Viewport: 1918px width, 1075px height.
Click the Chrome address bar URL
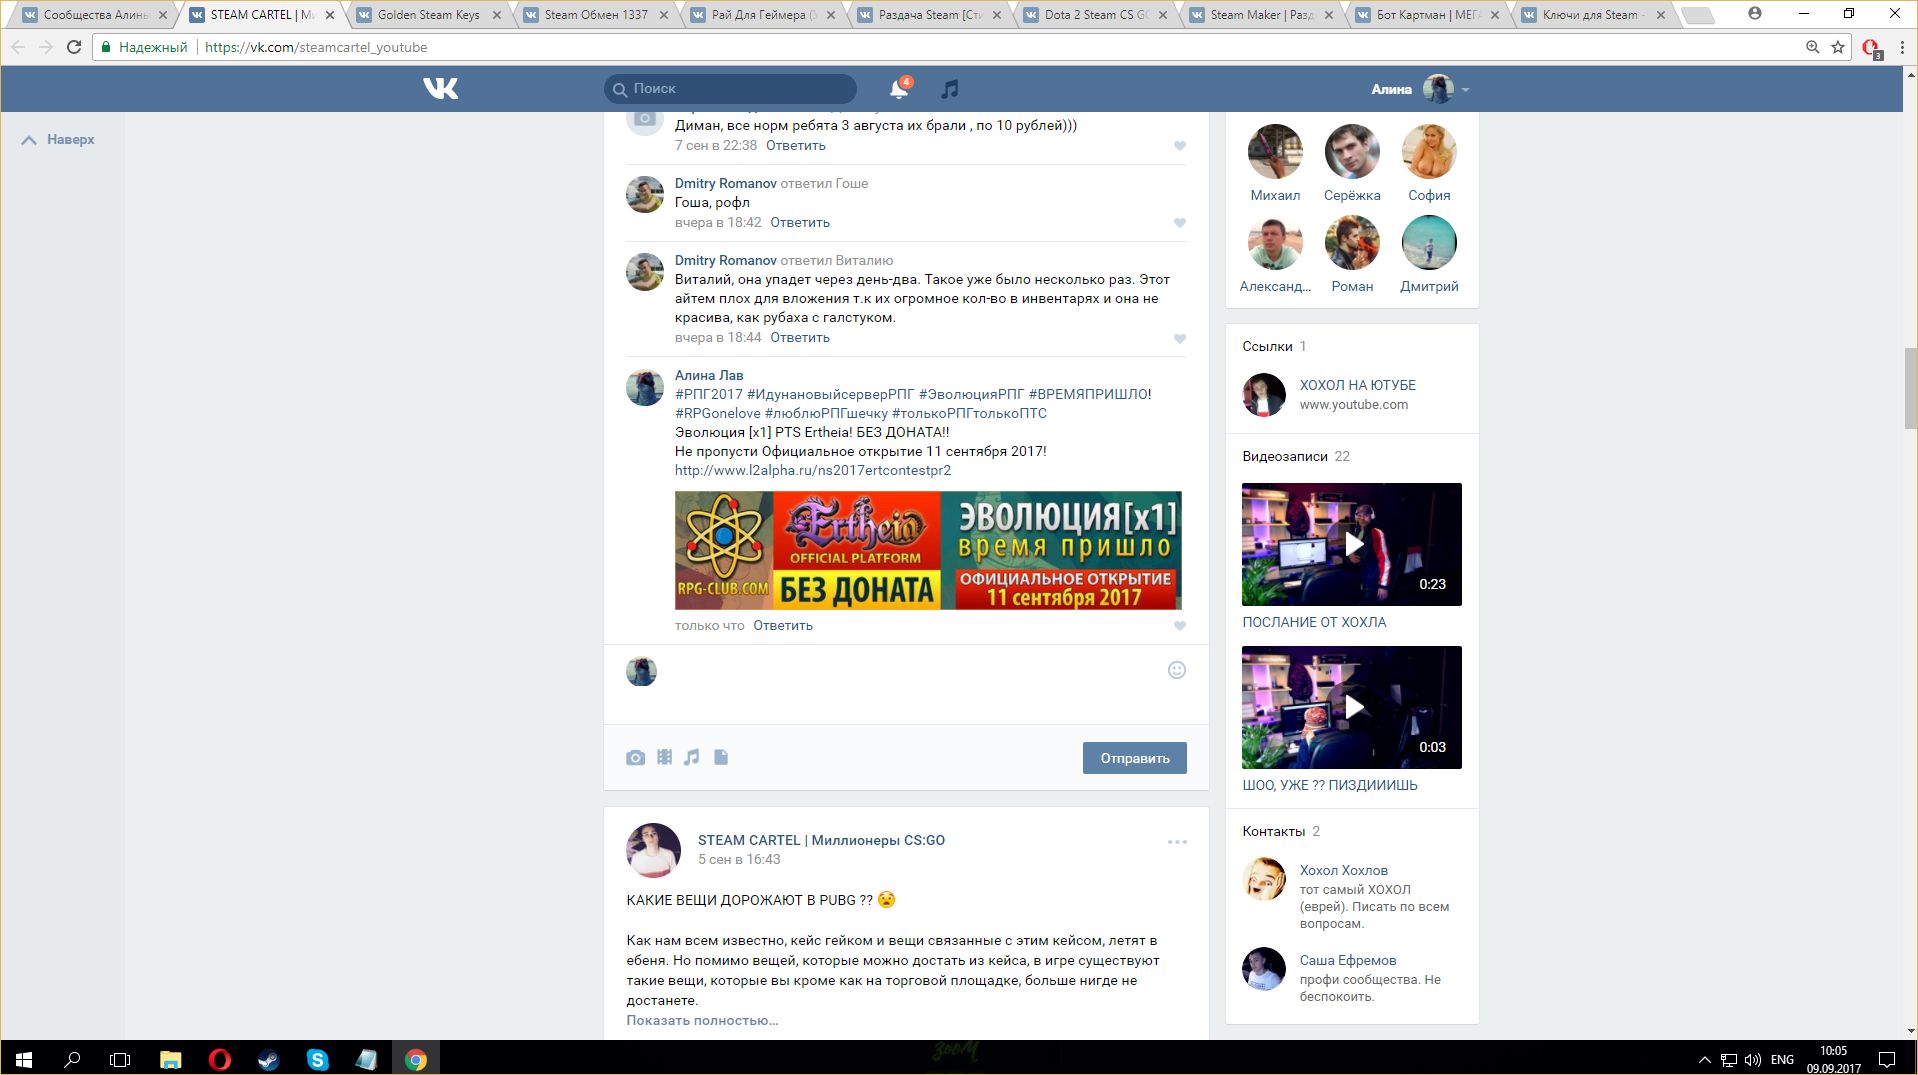click(316, 47)
